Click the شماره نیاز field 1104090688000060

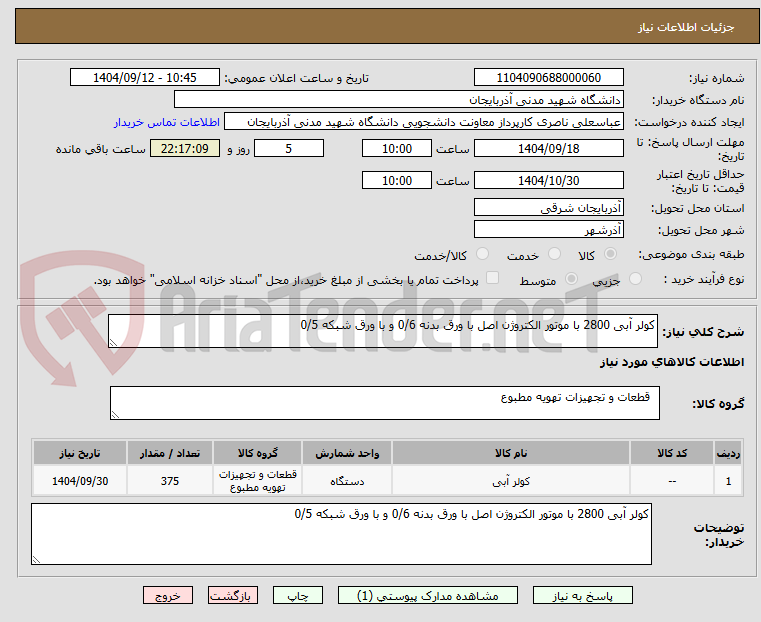point(548,78)
